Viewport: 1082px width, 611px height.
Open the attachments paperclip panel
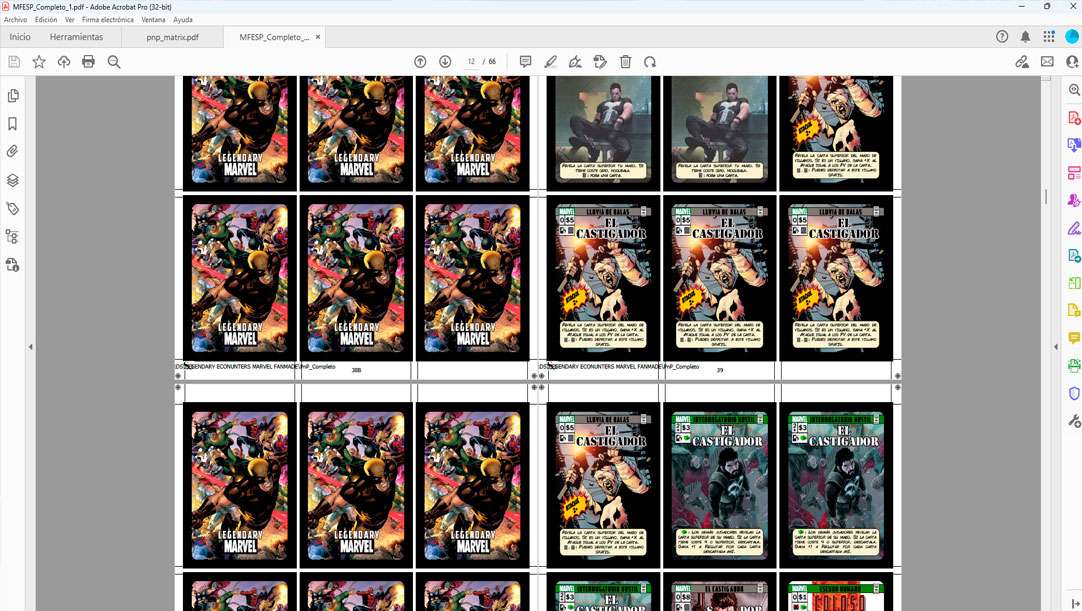coord(12,152)
